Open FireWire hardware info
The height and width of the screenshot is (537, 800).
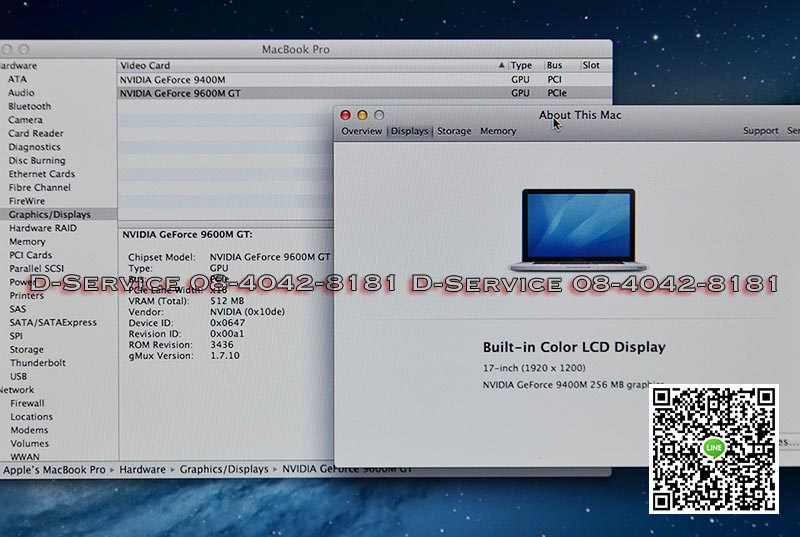pos(27,201)
